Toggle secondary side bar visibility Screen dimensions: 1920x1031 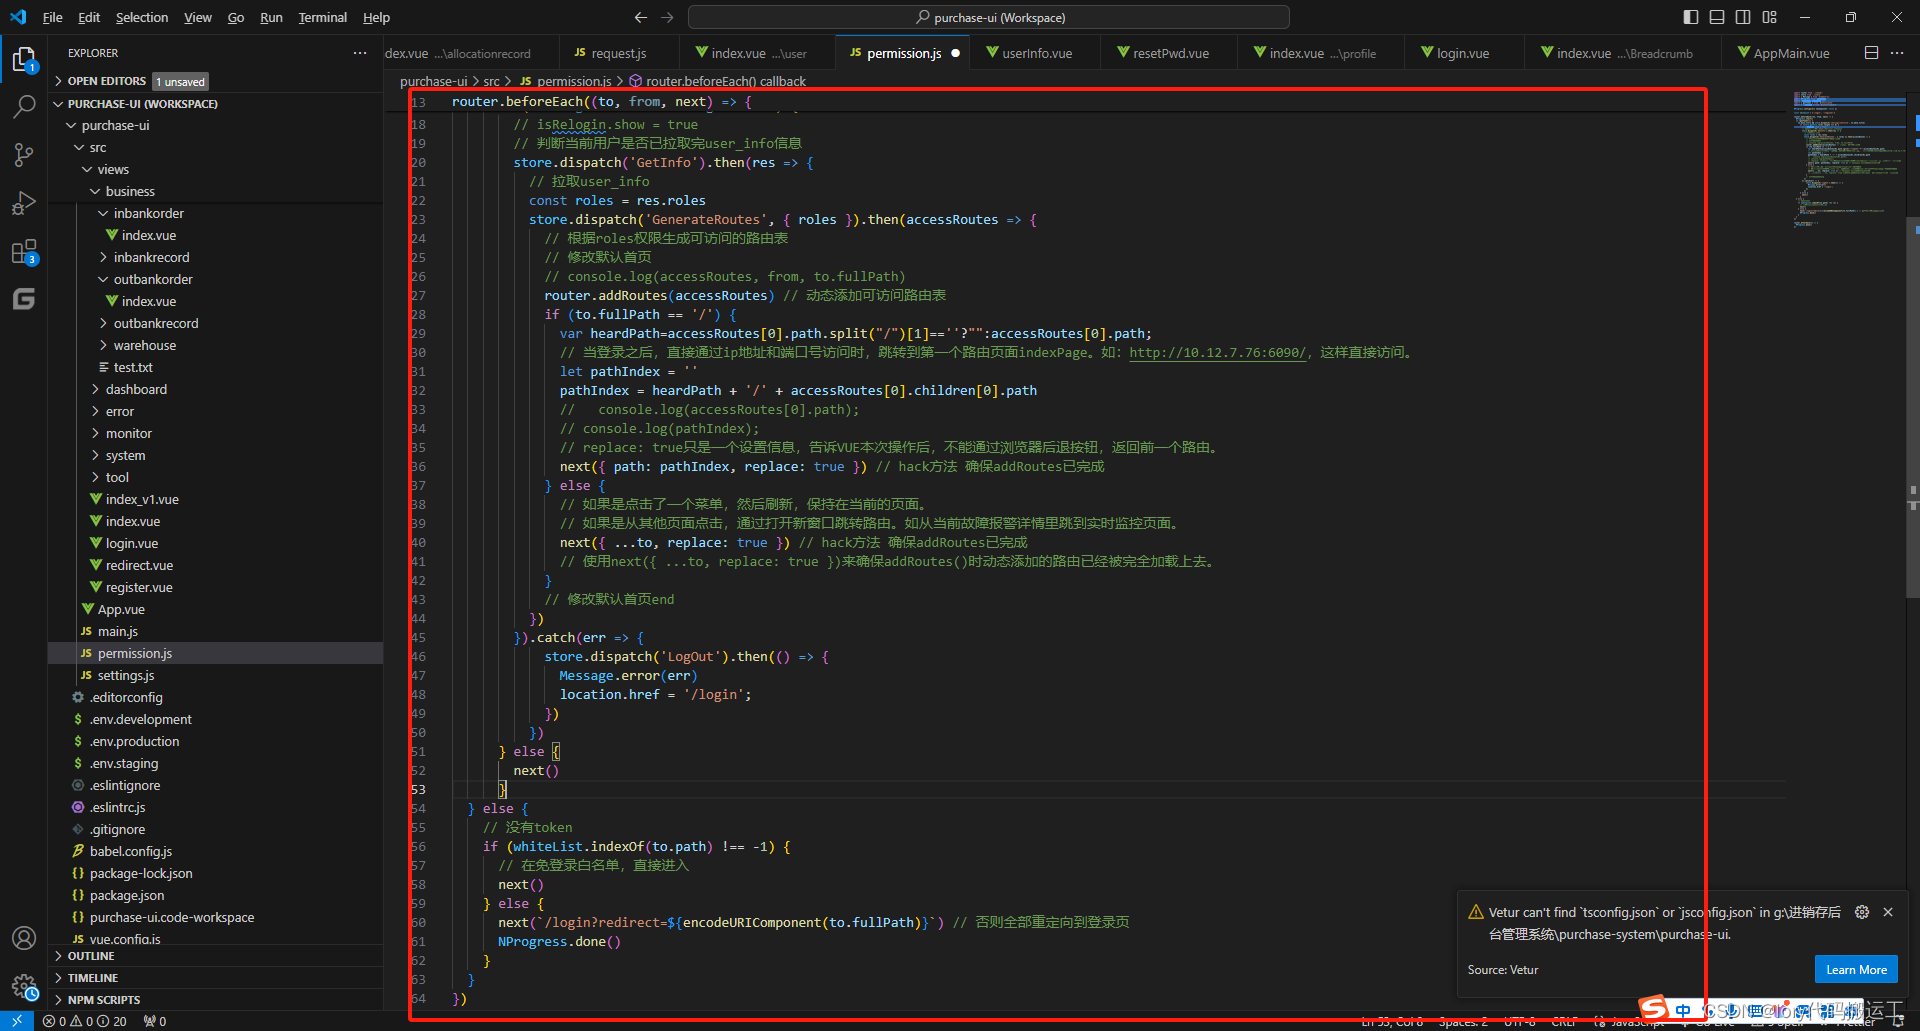click(x=1743, y=17)
